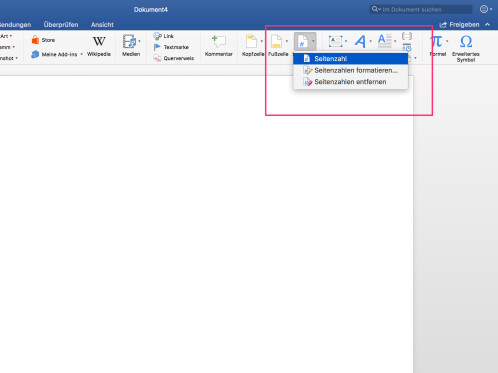Click the date and time icon
Image resolution: width=498 pixels, height=373 pixels.
(x=407, y=47)
